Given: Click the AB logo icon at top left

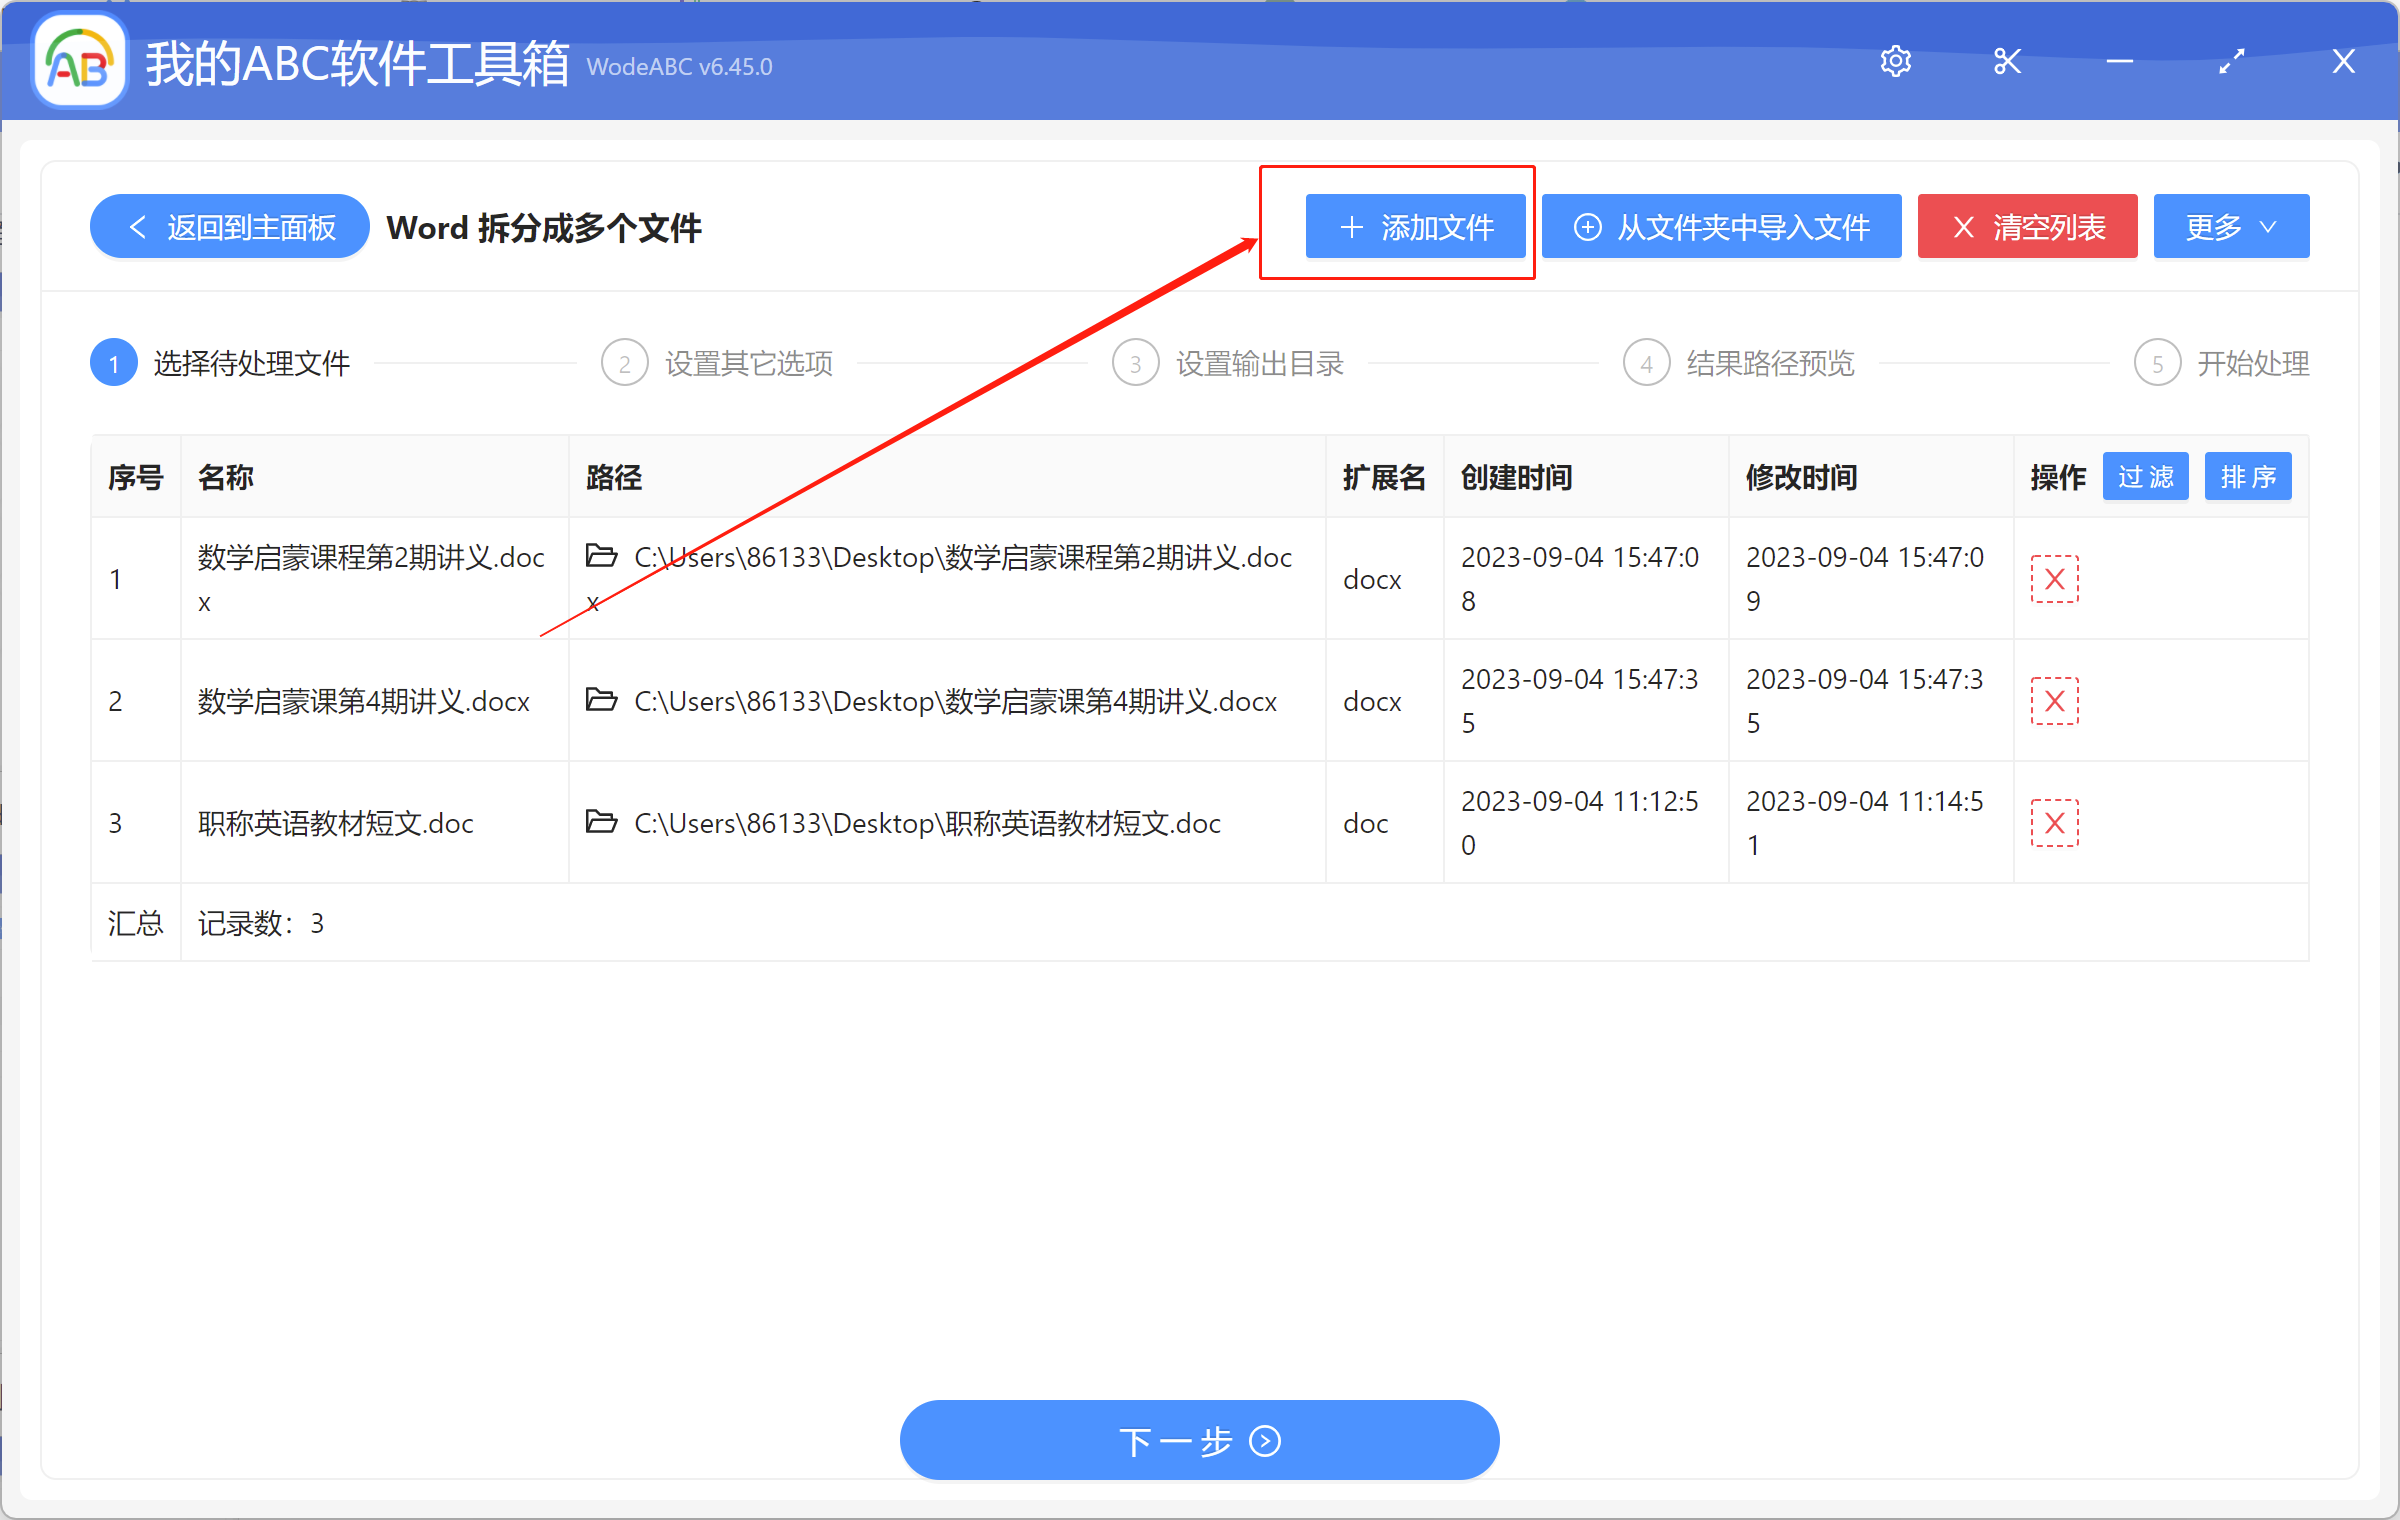Looking at the screenshot, I should click(78, 60).
